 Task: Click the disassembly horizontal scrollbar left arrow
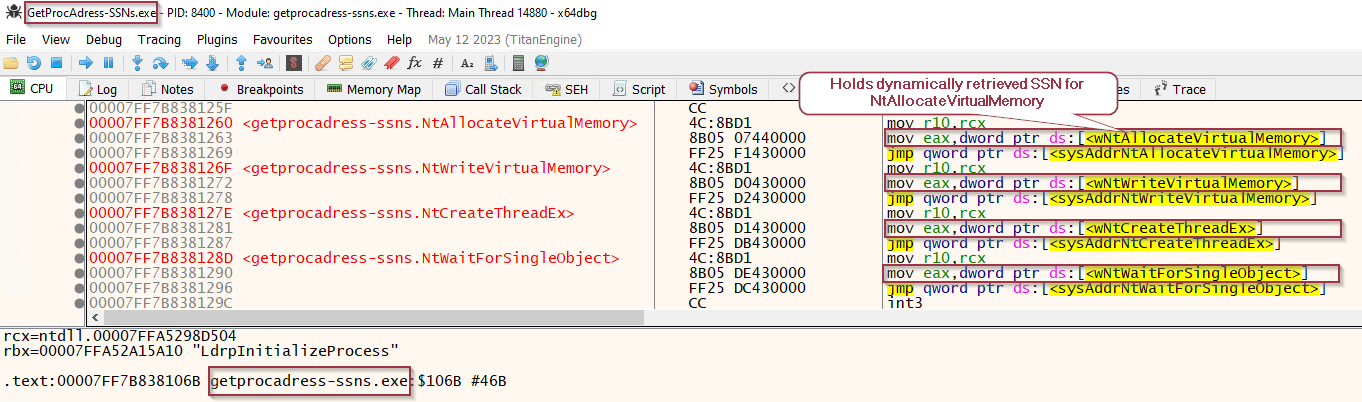coord(95,317)
